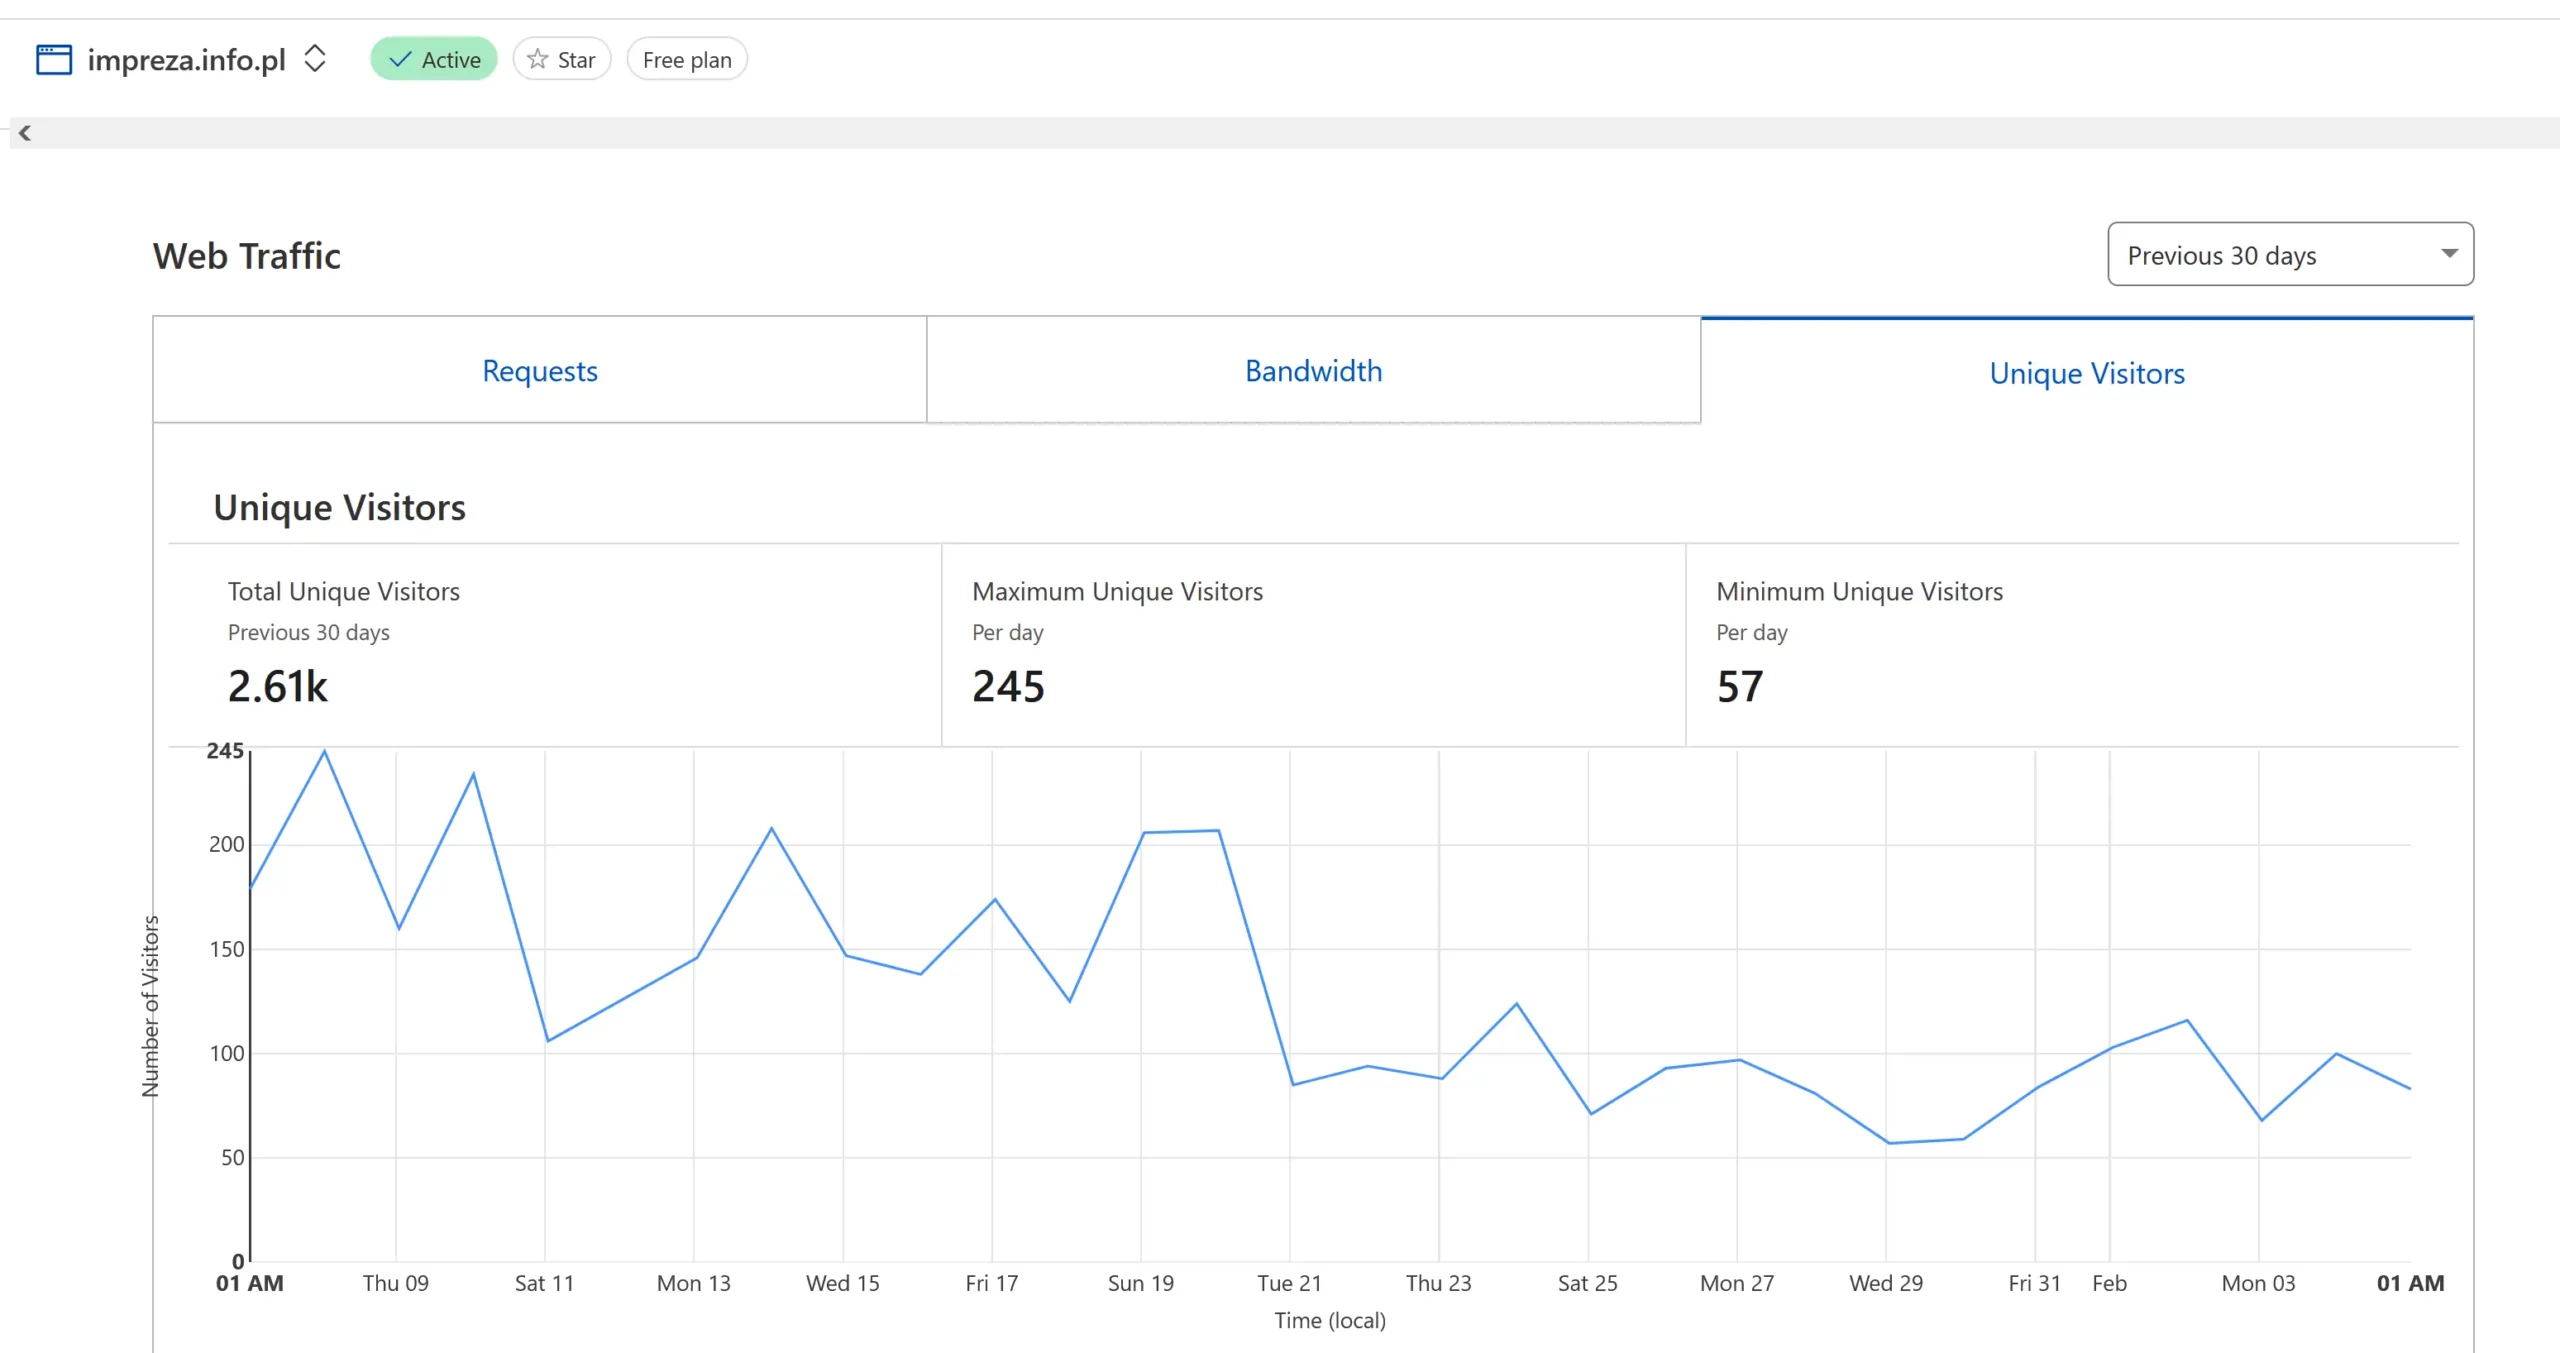This screenshot has width=2560, height=1353.
Task: Click the Minimum Unique Visitors 57 value
Action: [x=1740, y=687]
